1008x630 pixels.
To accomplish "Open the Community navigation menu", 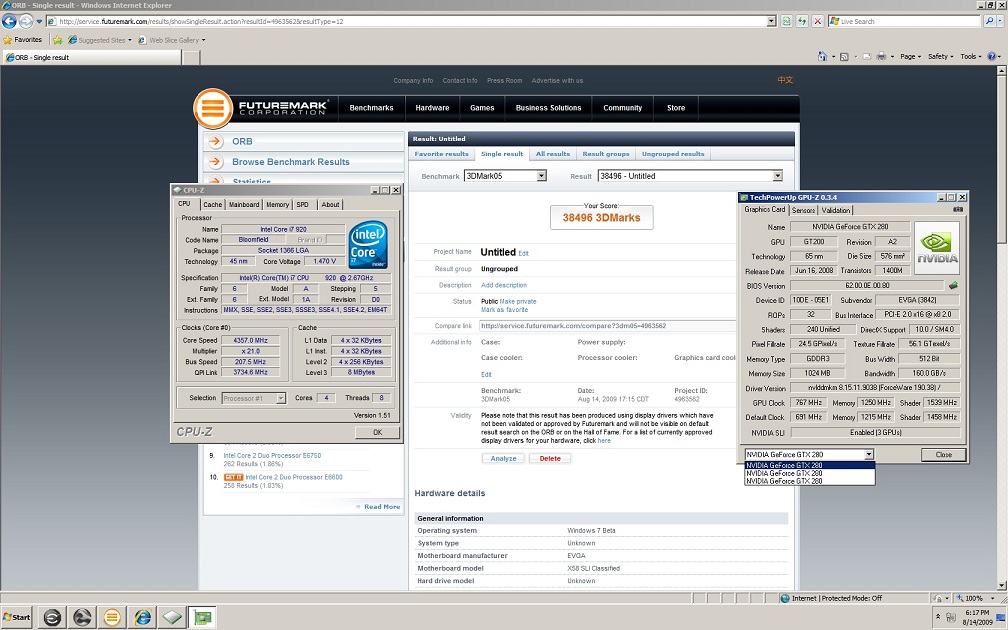I will click(622, 108).
